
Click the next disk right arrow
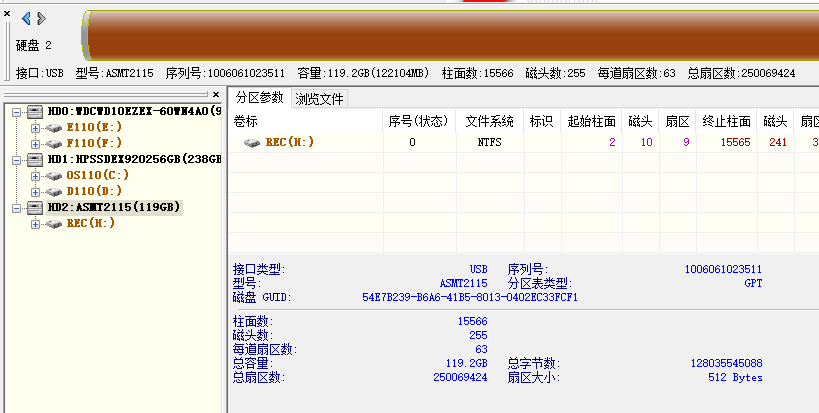click(x=40, y=18)
